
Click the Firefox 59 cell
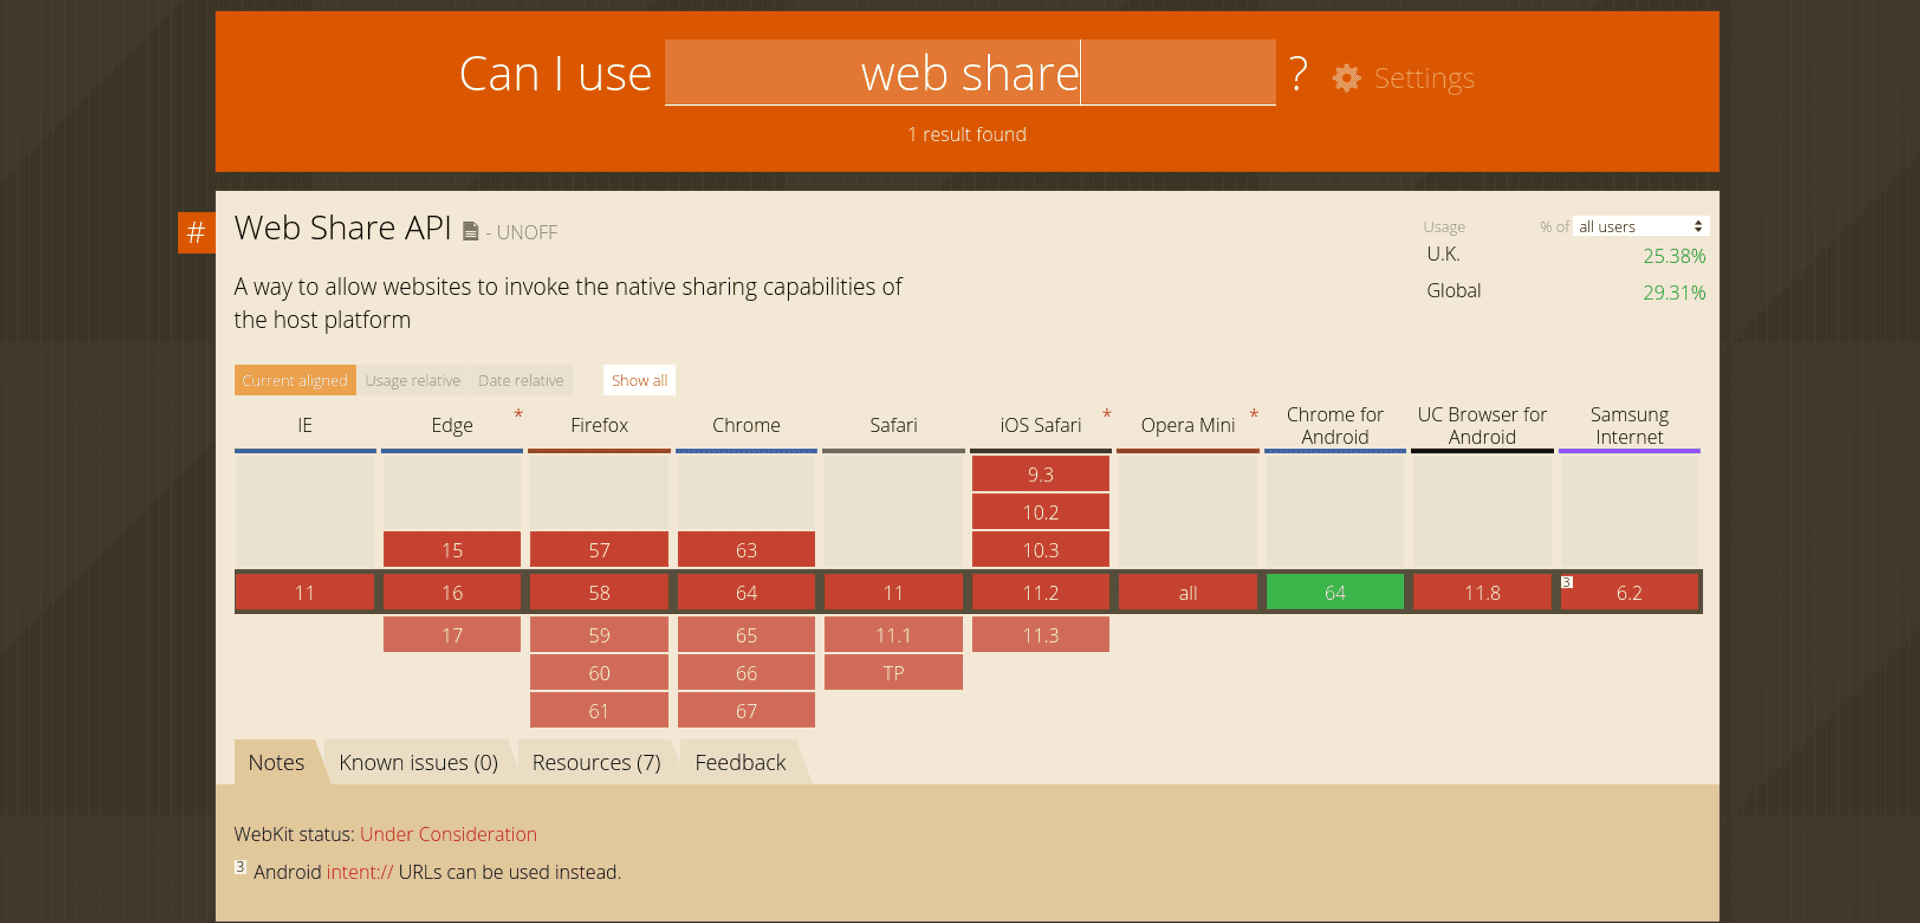point(599,635)
